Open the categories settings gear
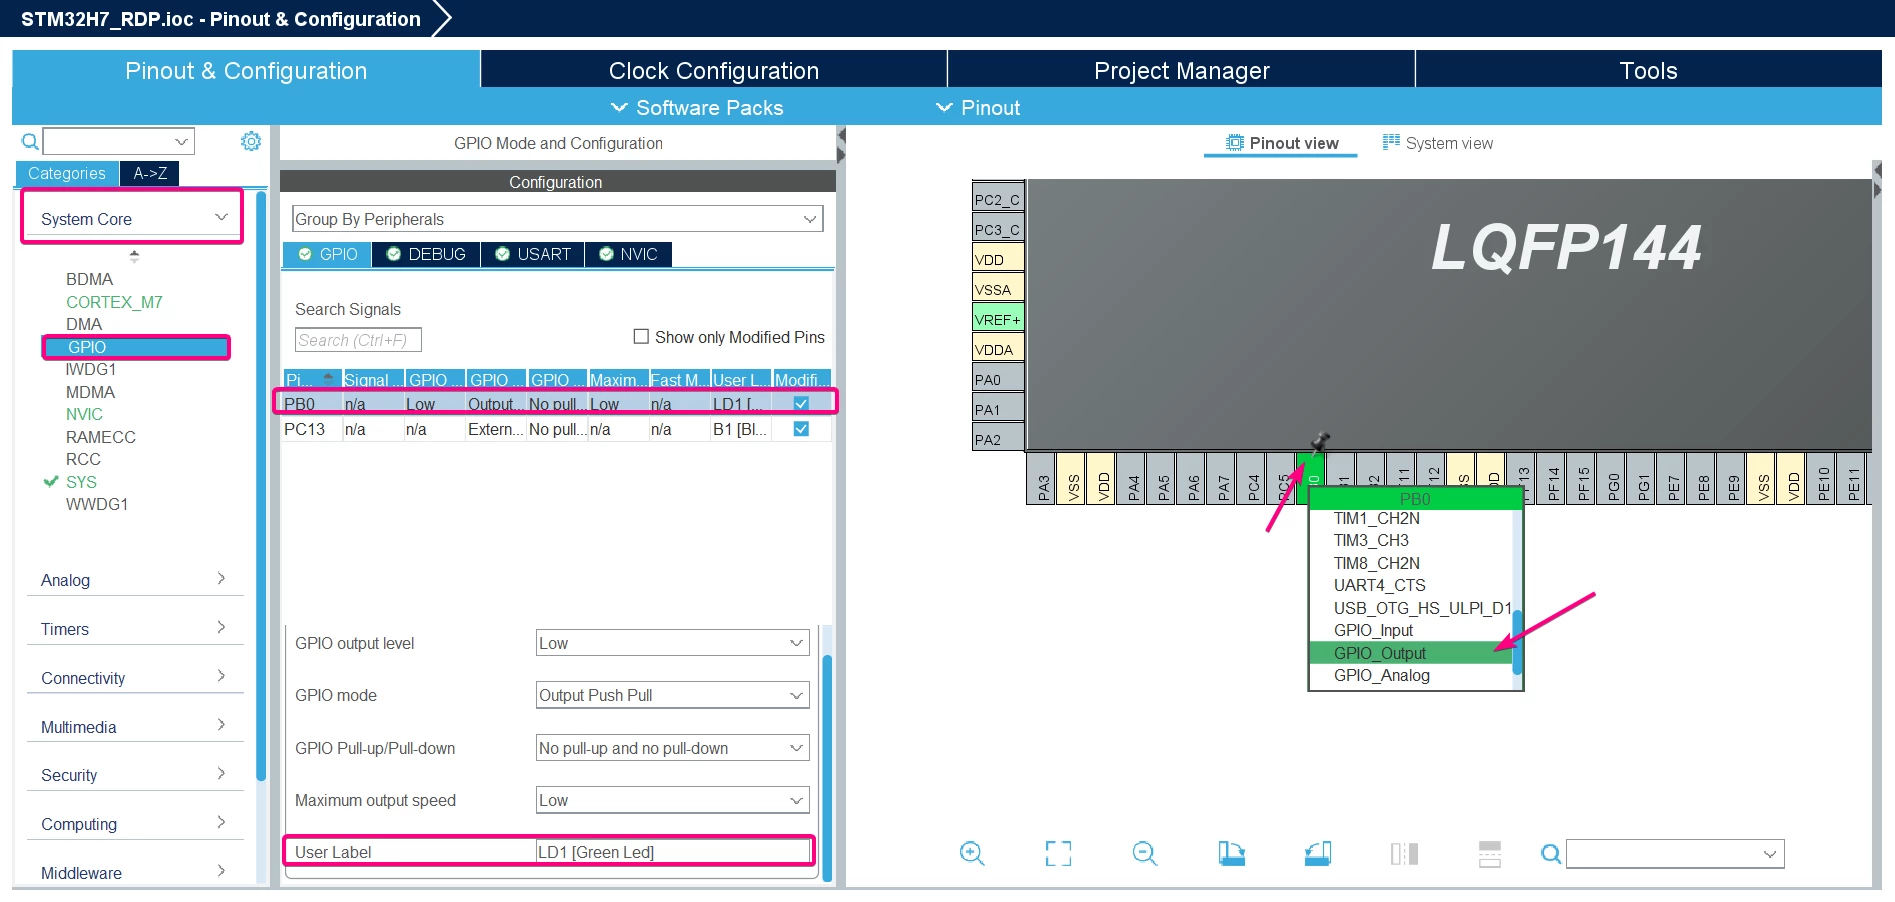 251,141
